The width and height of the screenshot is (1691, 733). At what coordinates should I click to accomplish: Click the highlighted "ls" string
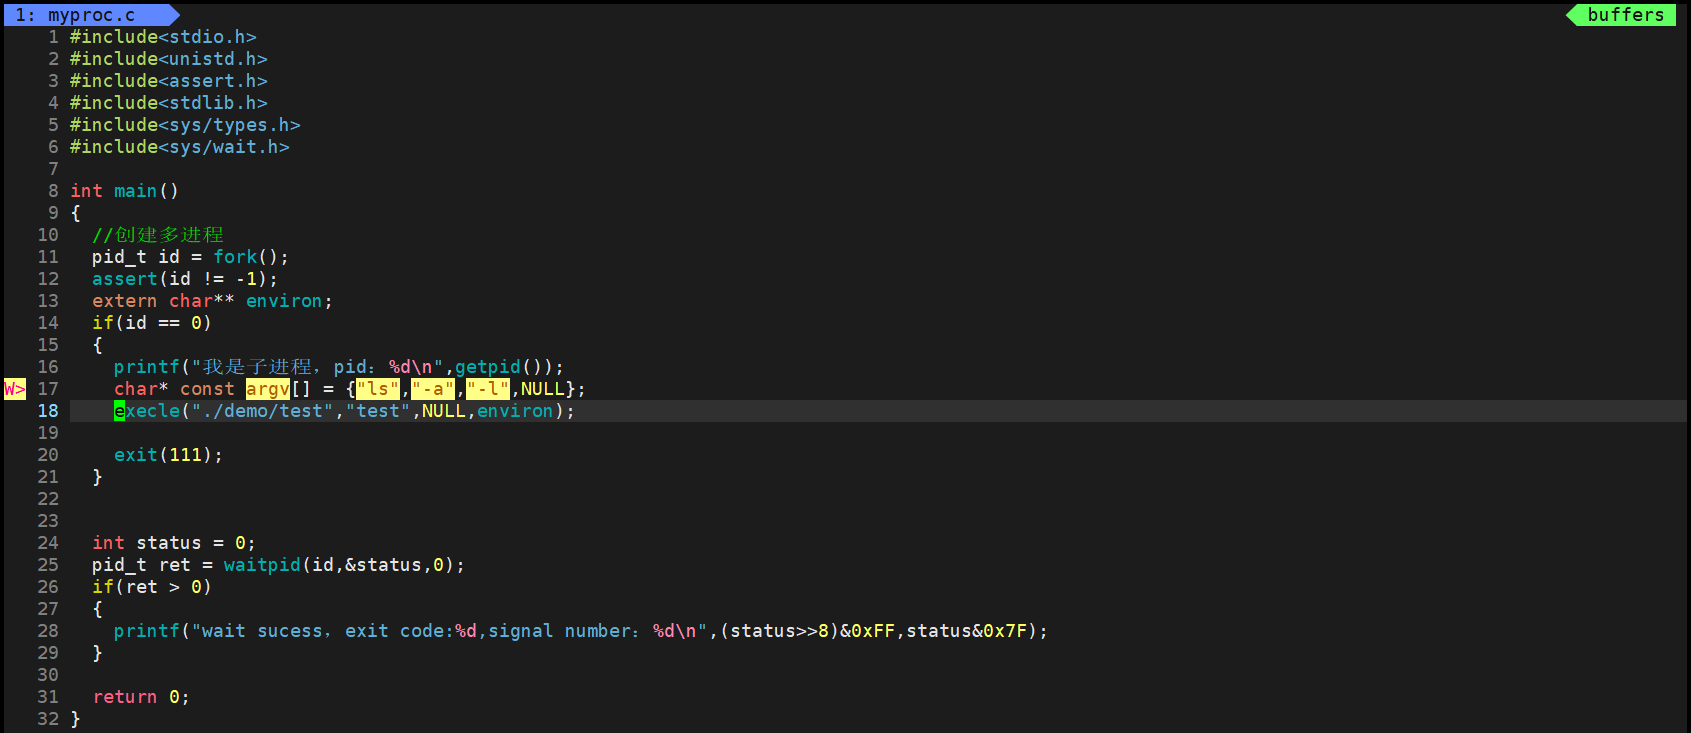(x=378, y=389)
